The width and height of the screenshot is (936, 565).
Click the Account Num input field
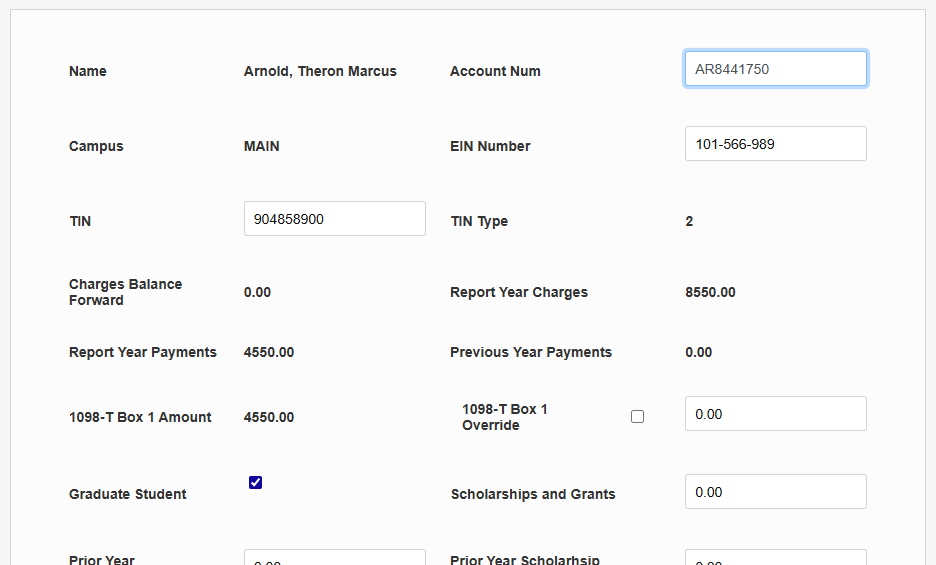(775, 69)
